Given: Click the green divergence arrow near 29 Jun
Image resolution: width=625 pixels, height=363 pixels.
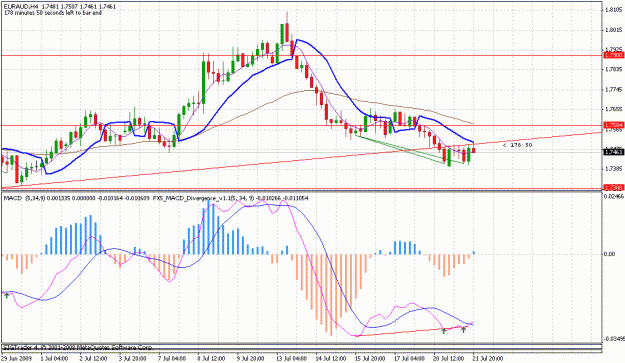Looking at the screenshot, I should pos(6,295).
